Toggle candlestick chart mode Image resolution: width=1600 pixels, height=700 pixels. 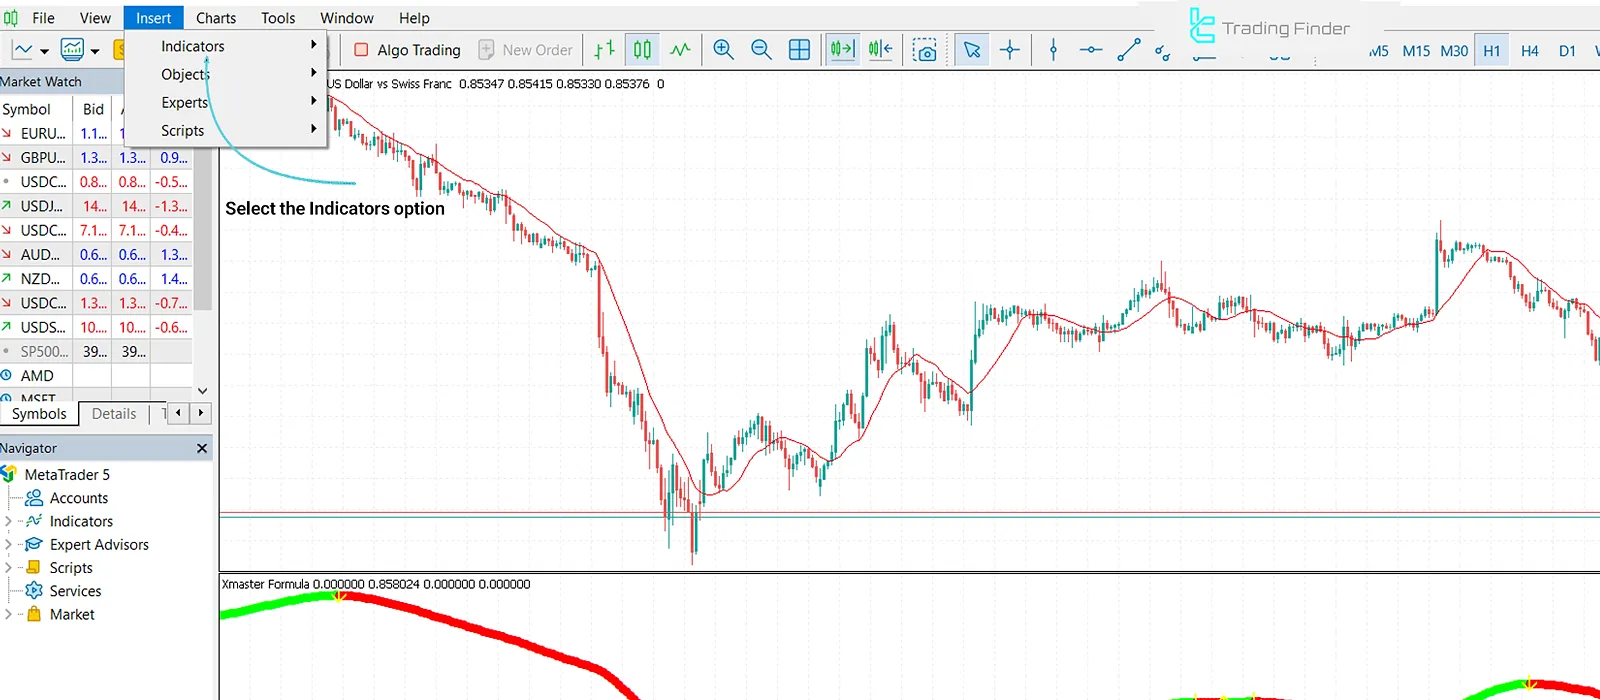tap(642, 50)
